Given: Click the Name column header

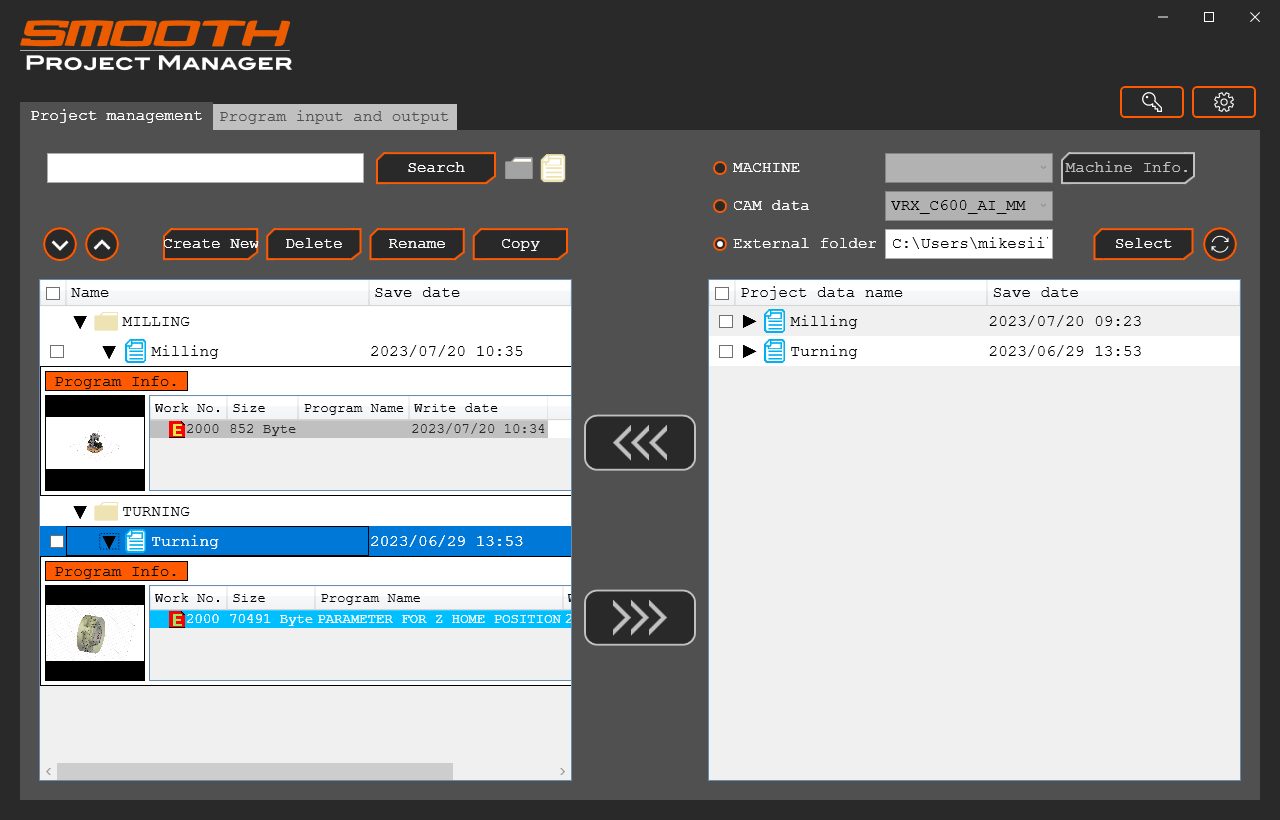Looking at the screenshot, I should pyautogui.click(x=217, y=293).
